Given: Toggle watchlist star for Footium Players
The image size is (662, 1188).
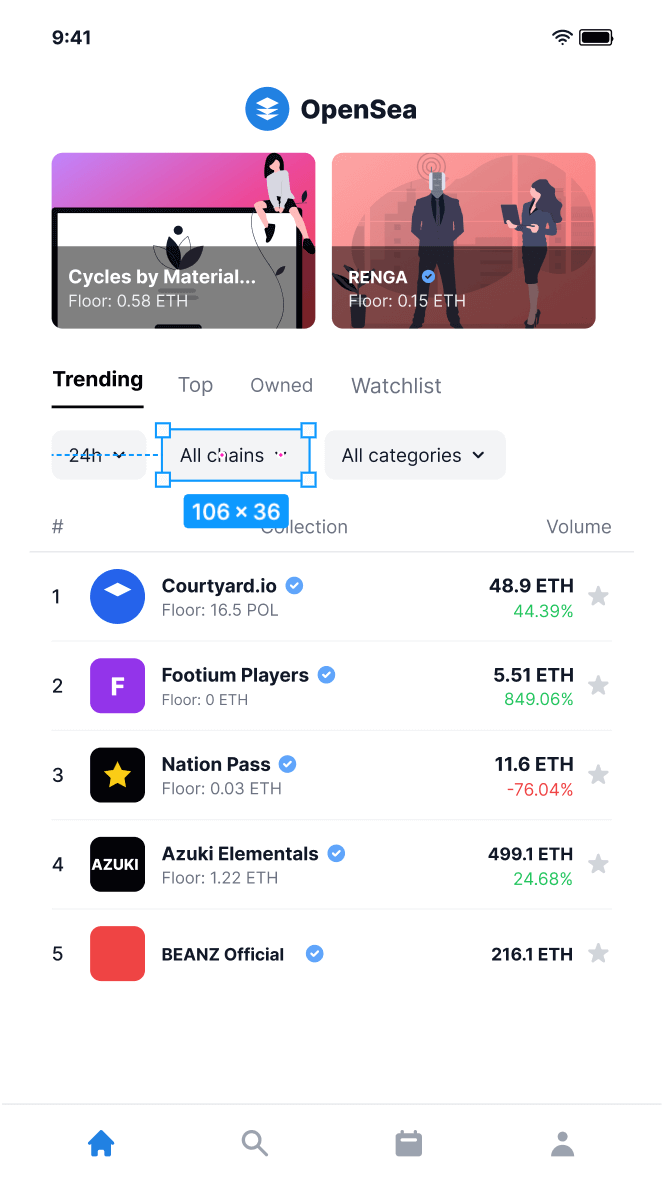Looking at the screenshot, I should coord(598,686).
